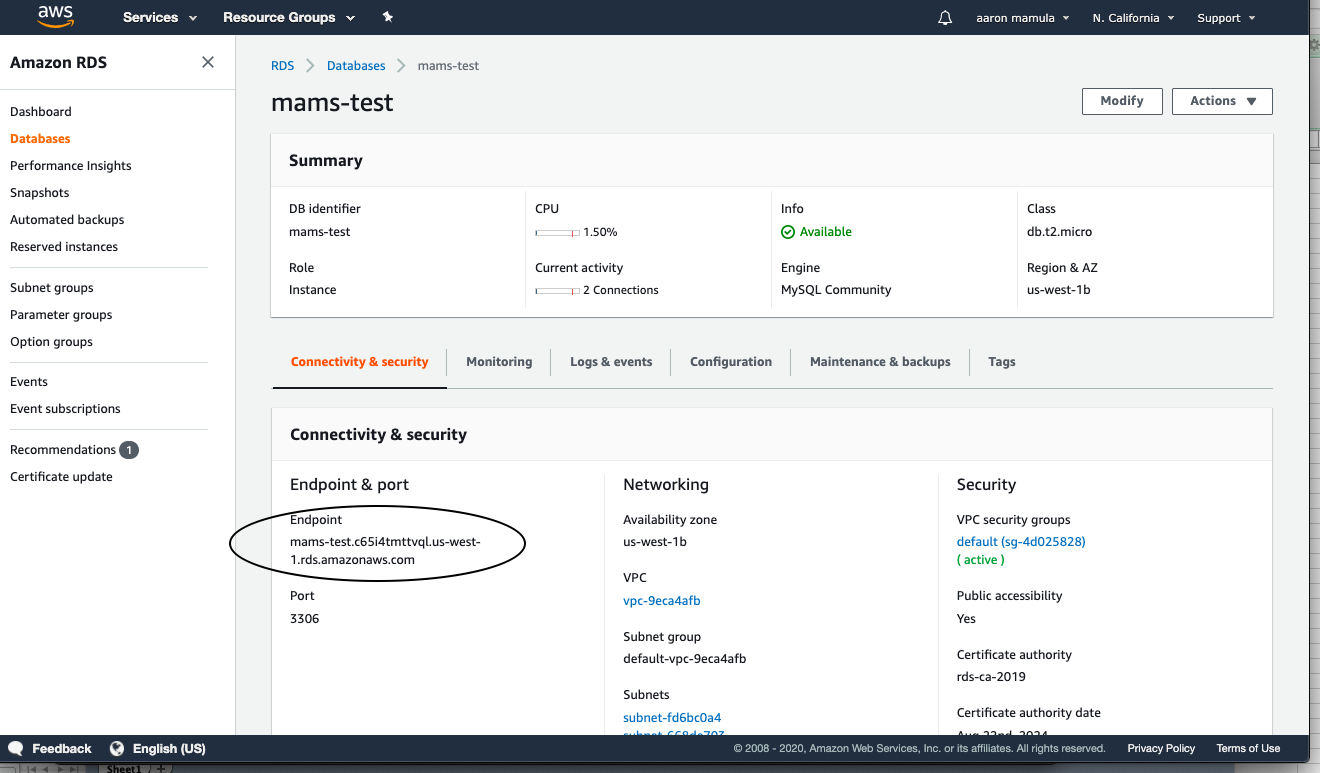Open Performance Insights in sidebar
This screenshot has width=1320, height=773.
tap(71, 166)
